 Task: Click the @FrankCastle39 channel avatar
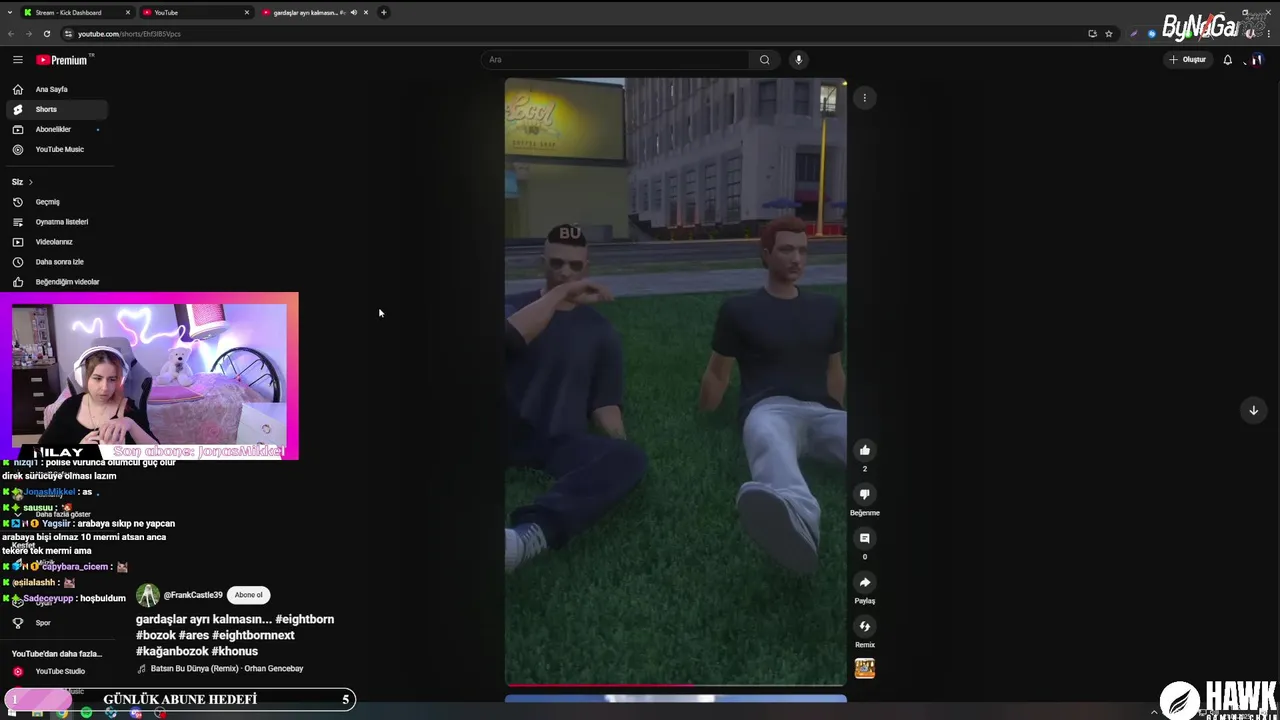[x=148, y=595]
